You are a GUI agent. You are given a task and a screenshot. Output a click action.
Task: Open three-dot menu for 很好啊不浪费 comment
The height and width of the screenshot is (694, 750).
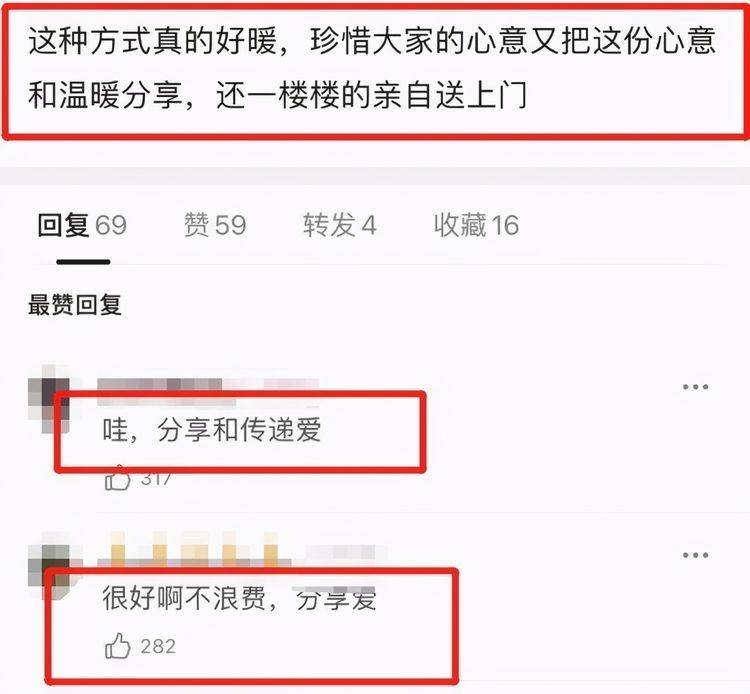tap(695, 555)
